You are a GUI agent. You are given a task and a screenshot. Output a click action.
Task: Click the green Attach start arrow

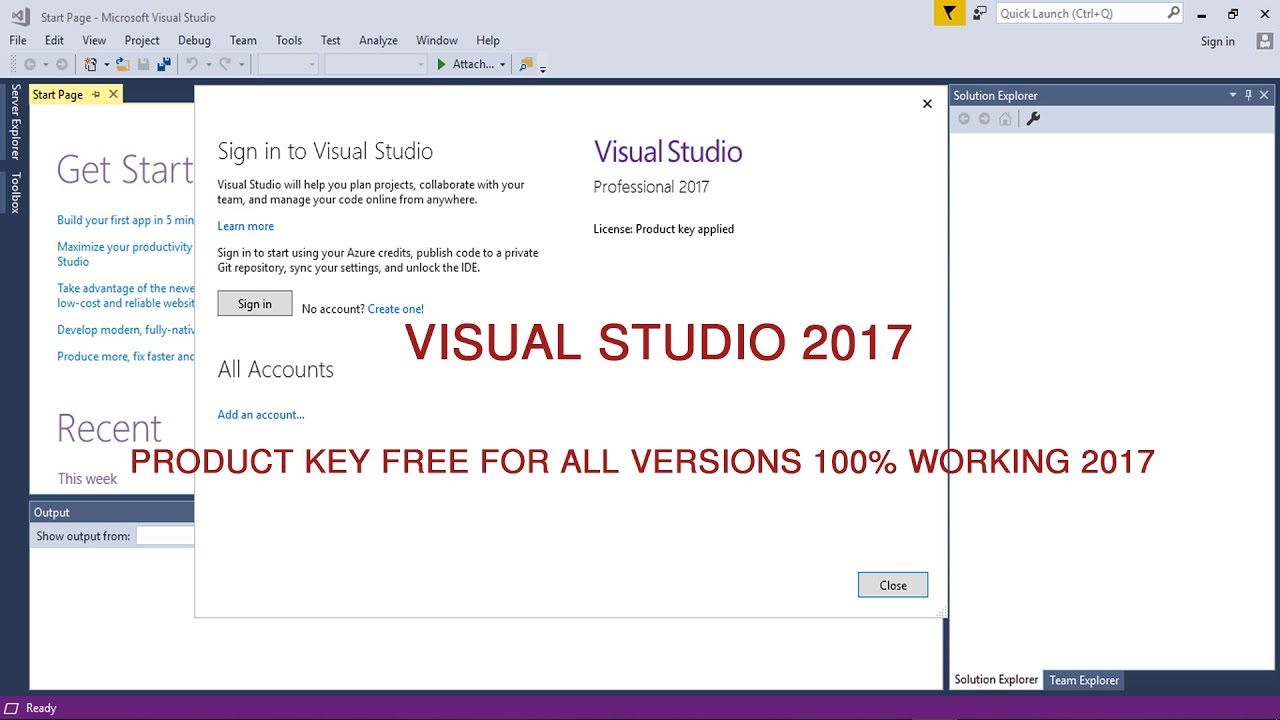(441, 64)
